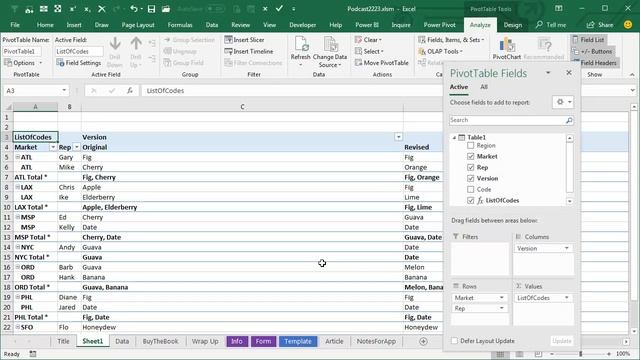Open ListOfCodes dropdown in Values area
This screenshot has height=360, width=640.
(x=567, y=298)
